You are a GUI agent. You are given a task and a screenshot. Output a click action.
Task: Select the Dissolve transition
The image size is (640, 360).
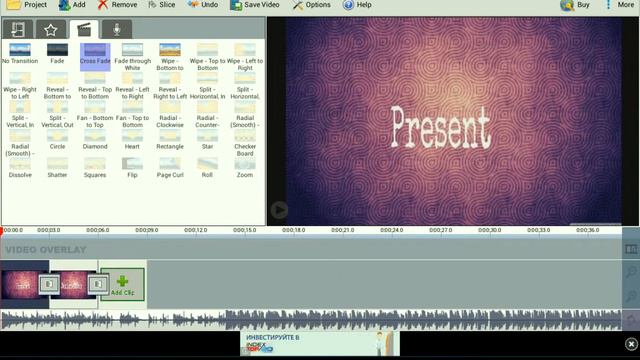(x=20, y=168)
